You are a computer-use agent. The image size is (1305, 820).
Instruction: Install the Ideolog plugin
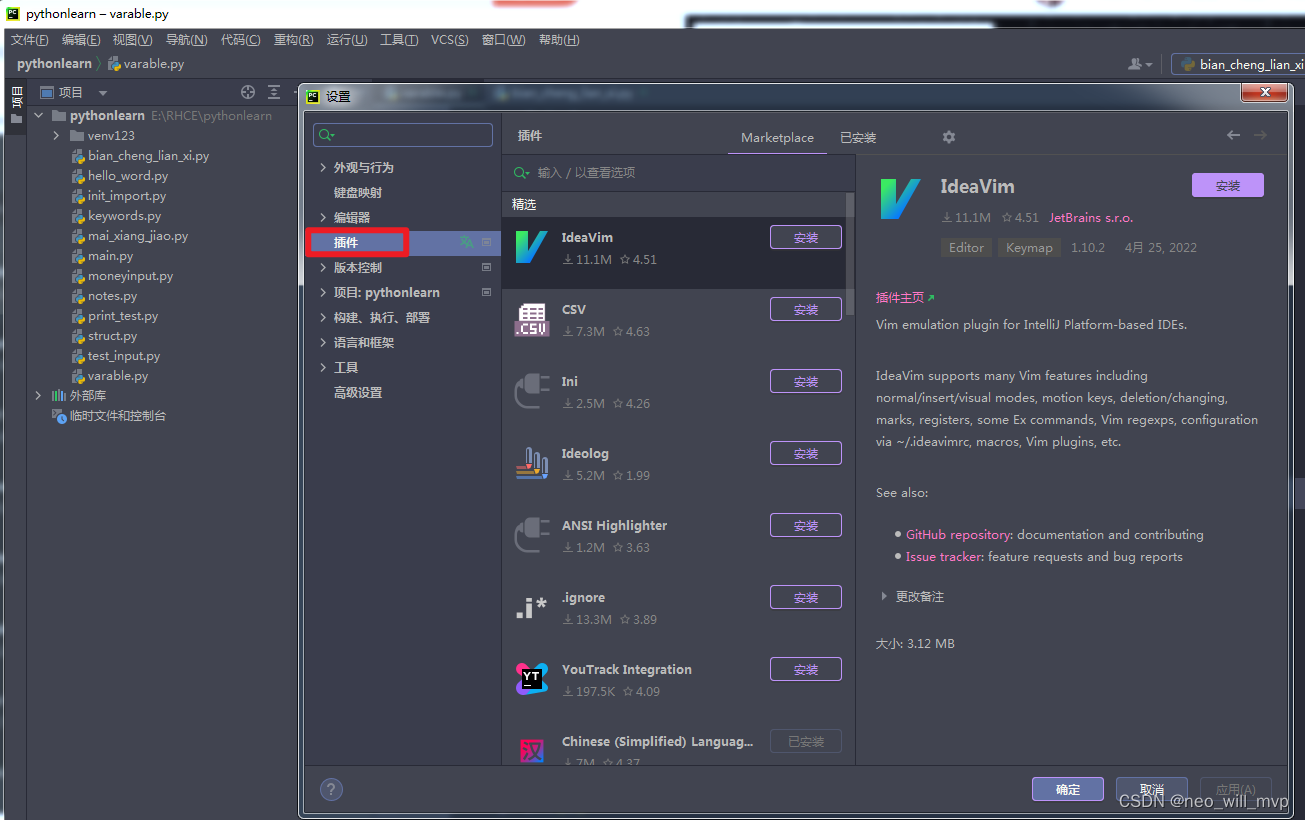pos(805,453)
